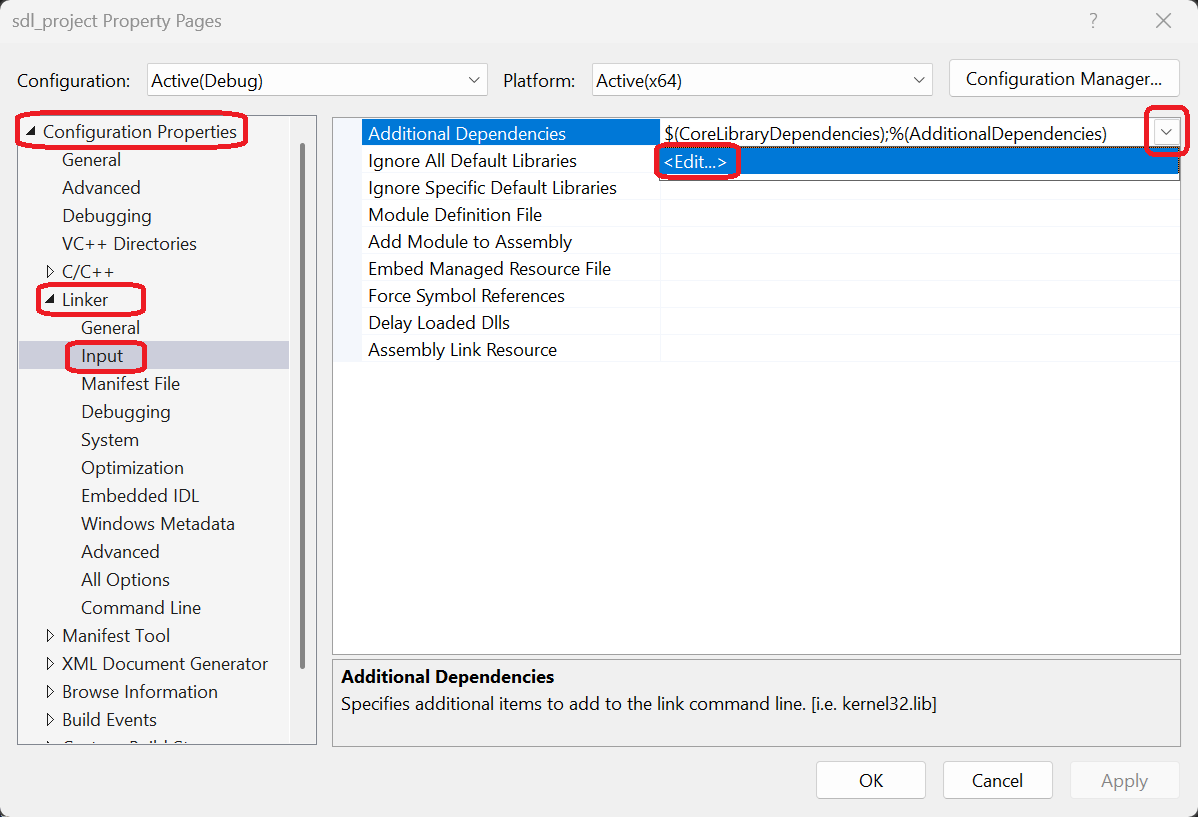Select the Ignore Specific Default Libraries property

[x=492, y=188]
